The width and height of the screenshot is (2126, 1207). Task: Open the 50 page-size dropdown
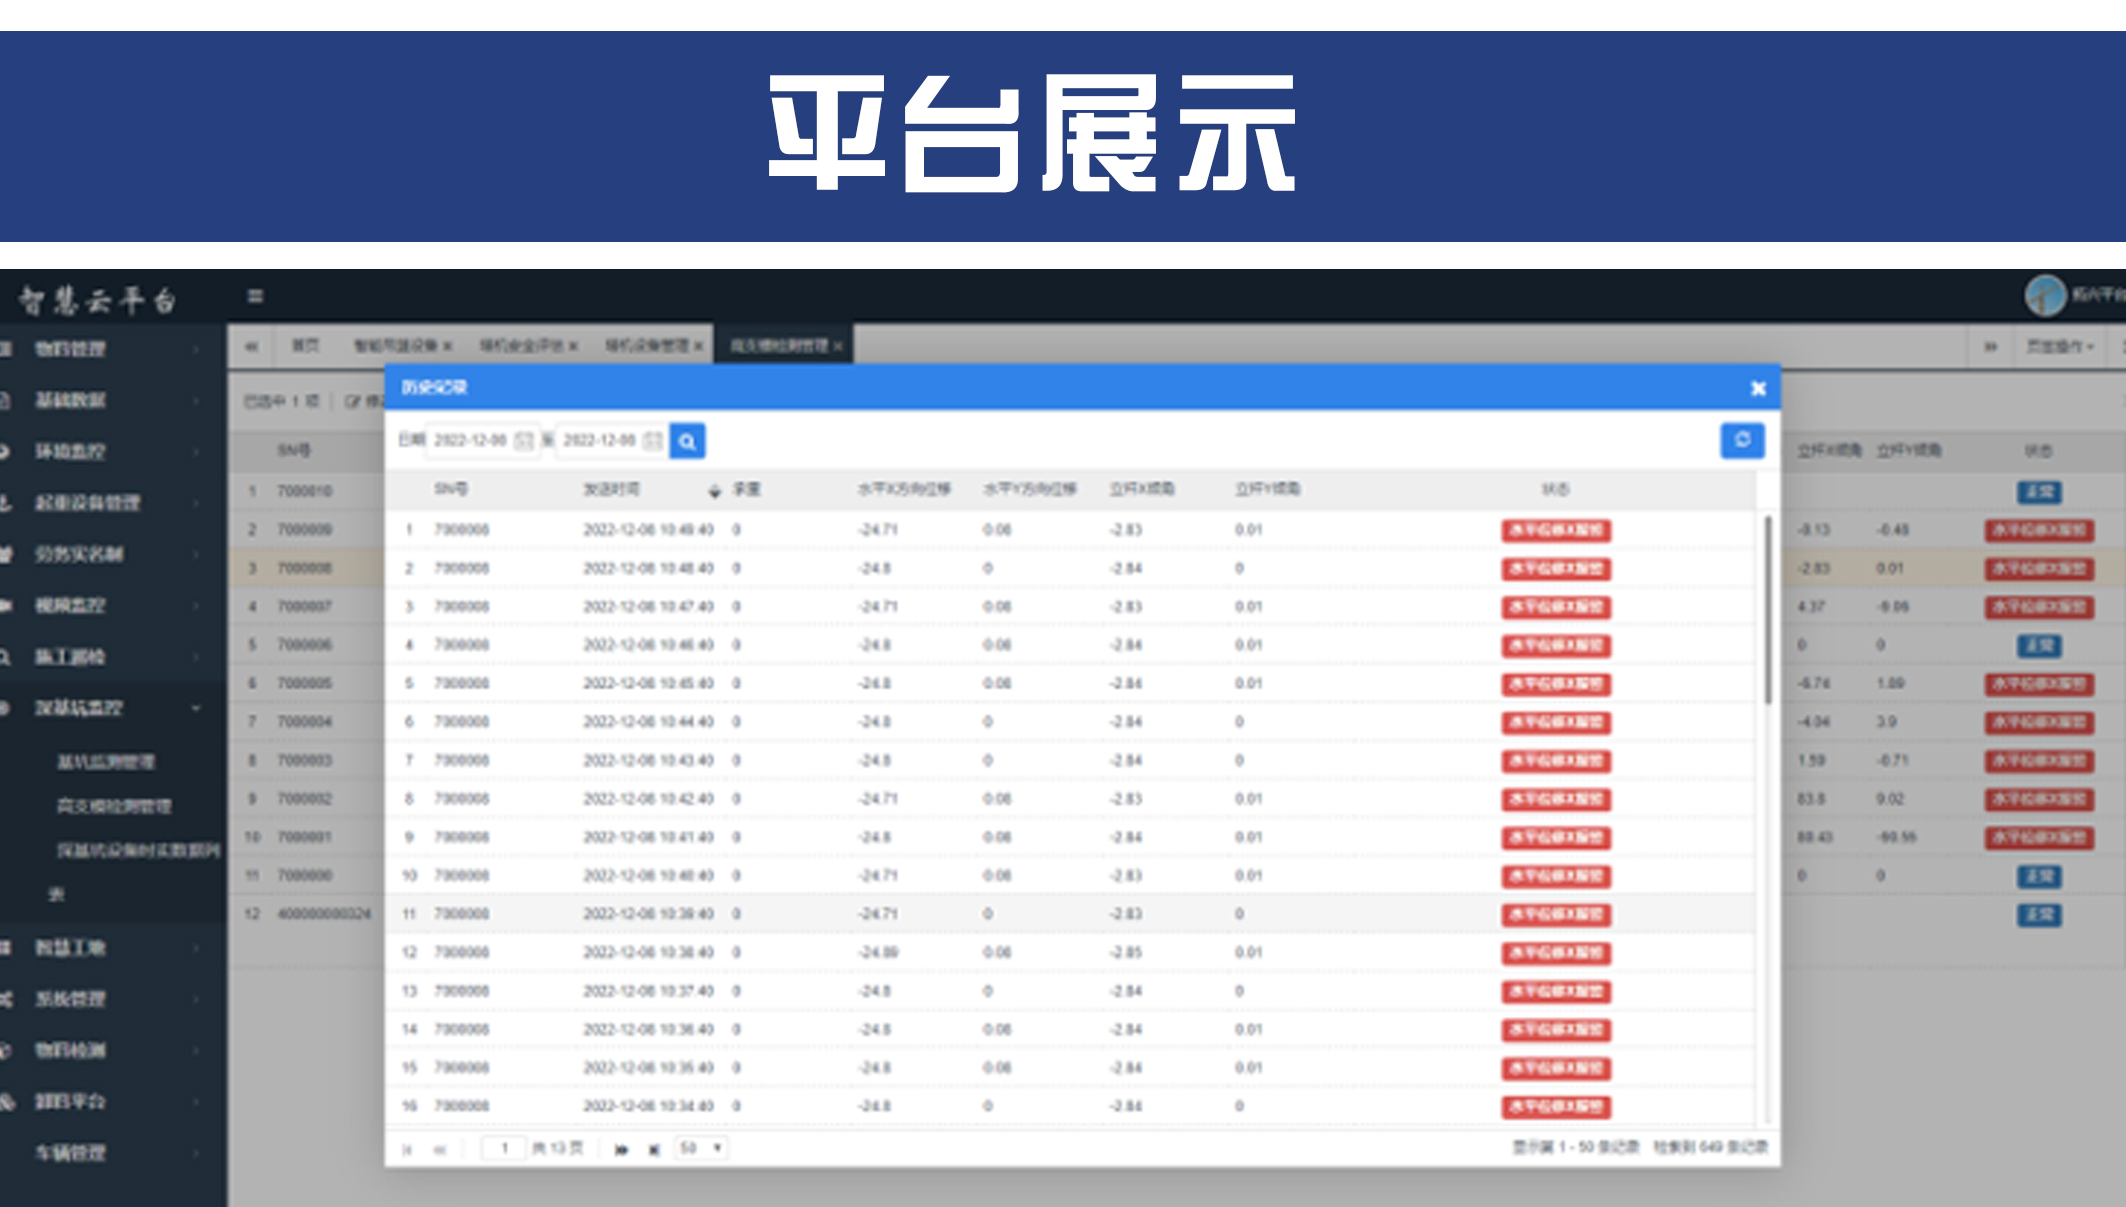[701, 1148]
